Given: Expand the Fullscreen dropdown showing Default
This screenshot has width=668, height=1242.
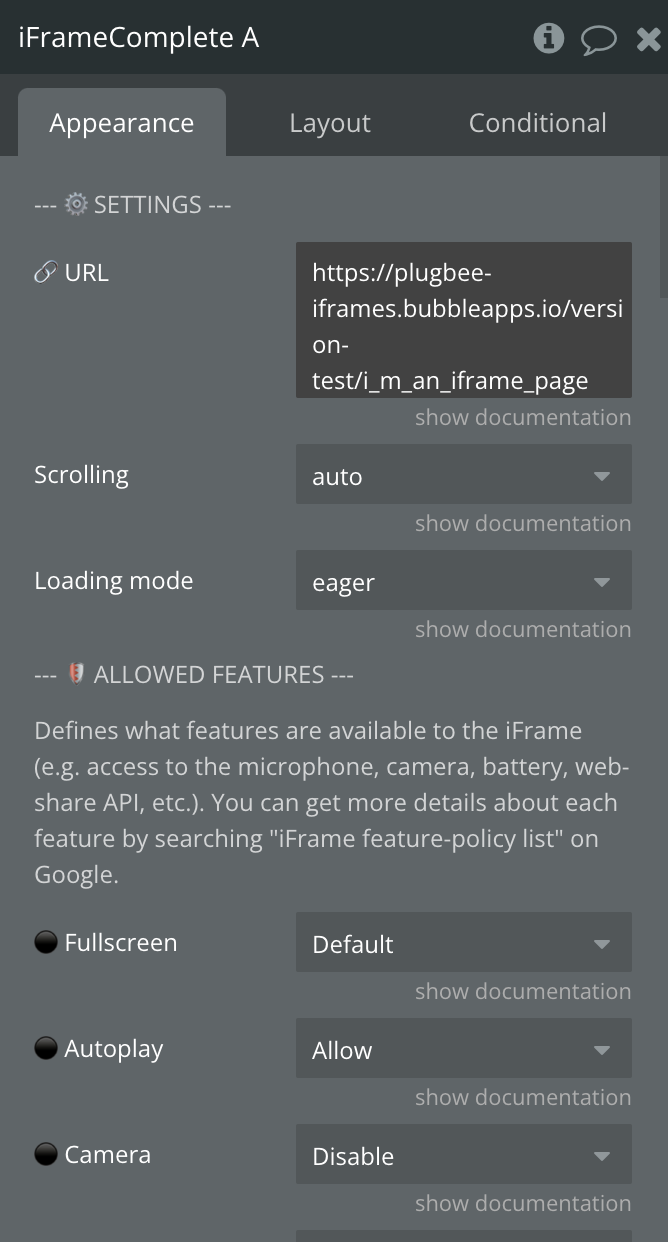Looking at the screenshot, I should point(464,943).
